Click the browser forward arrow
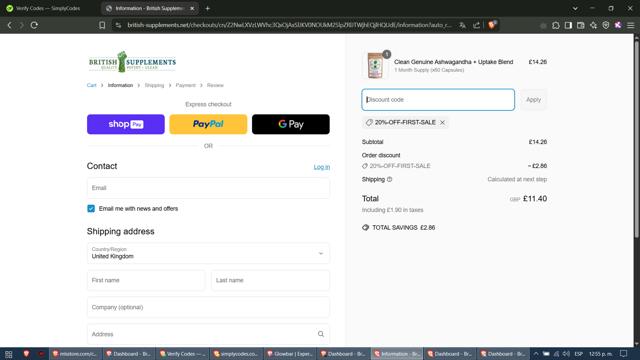 pyautogui.click(x=22, y=25)
